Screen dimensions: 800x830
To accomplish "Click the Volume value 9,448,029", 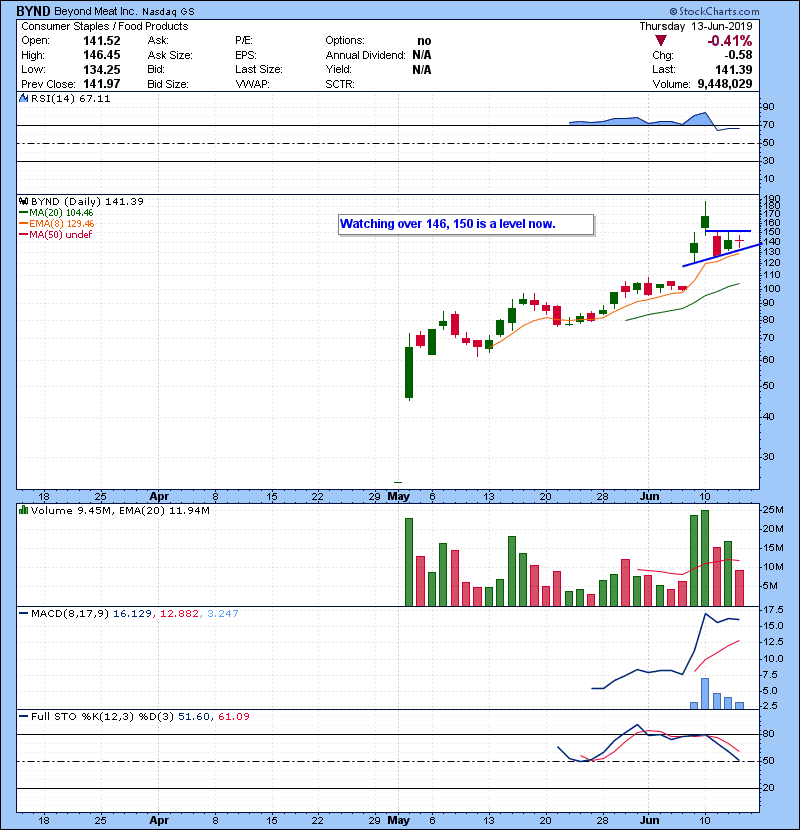I will click(x=725, y=84).
